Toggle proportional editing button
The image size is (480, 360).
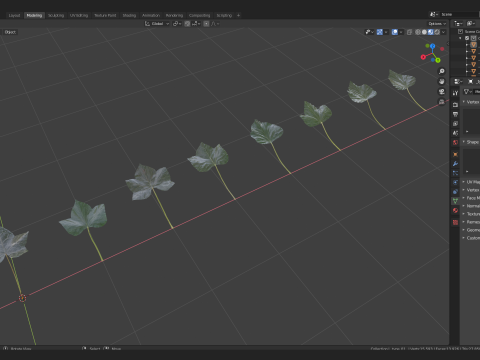click(206, 24)
